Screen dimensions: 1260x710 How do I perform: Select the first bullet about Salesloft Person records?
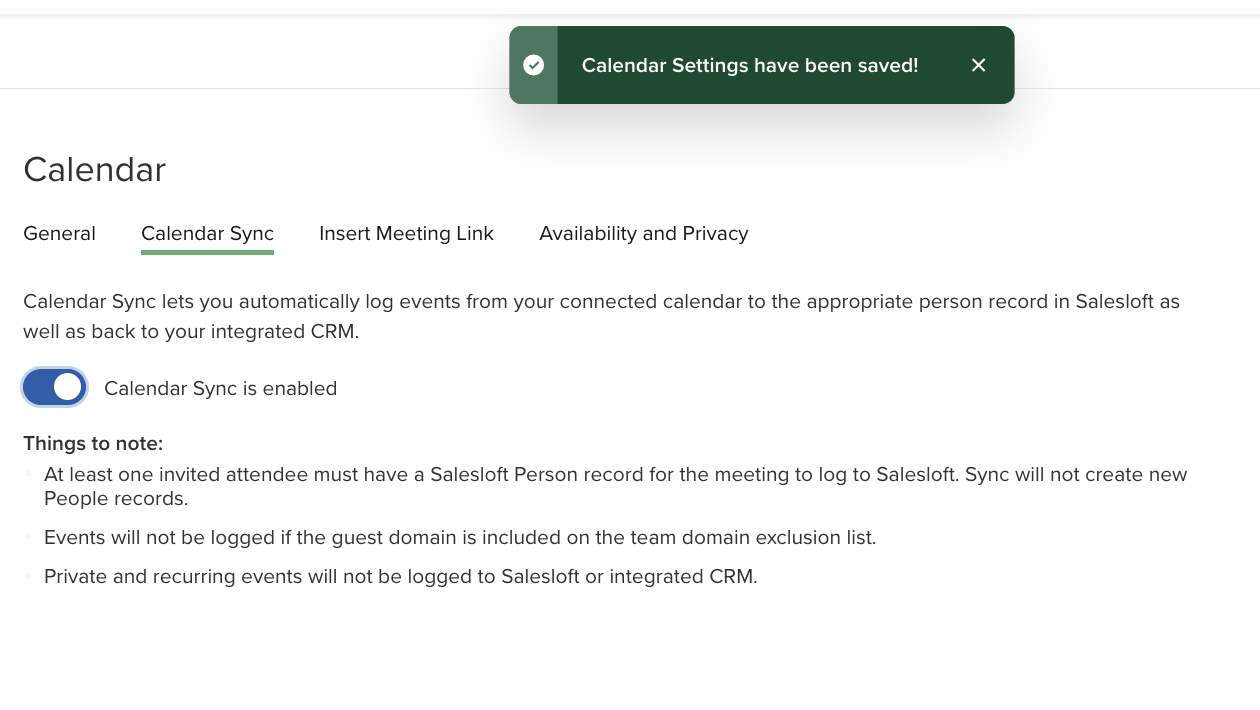[615, 486]
